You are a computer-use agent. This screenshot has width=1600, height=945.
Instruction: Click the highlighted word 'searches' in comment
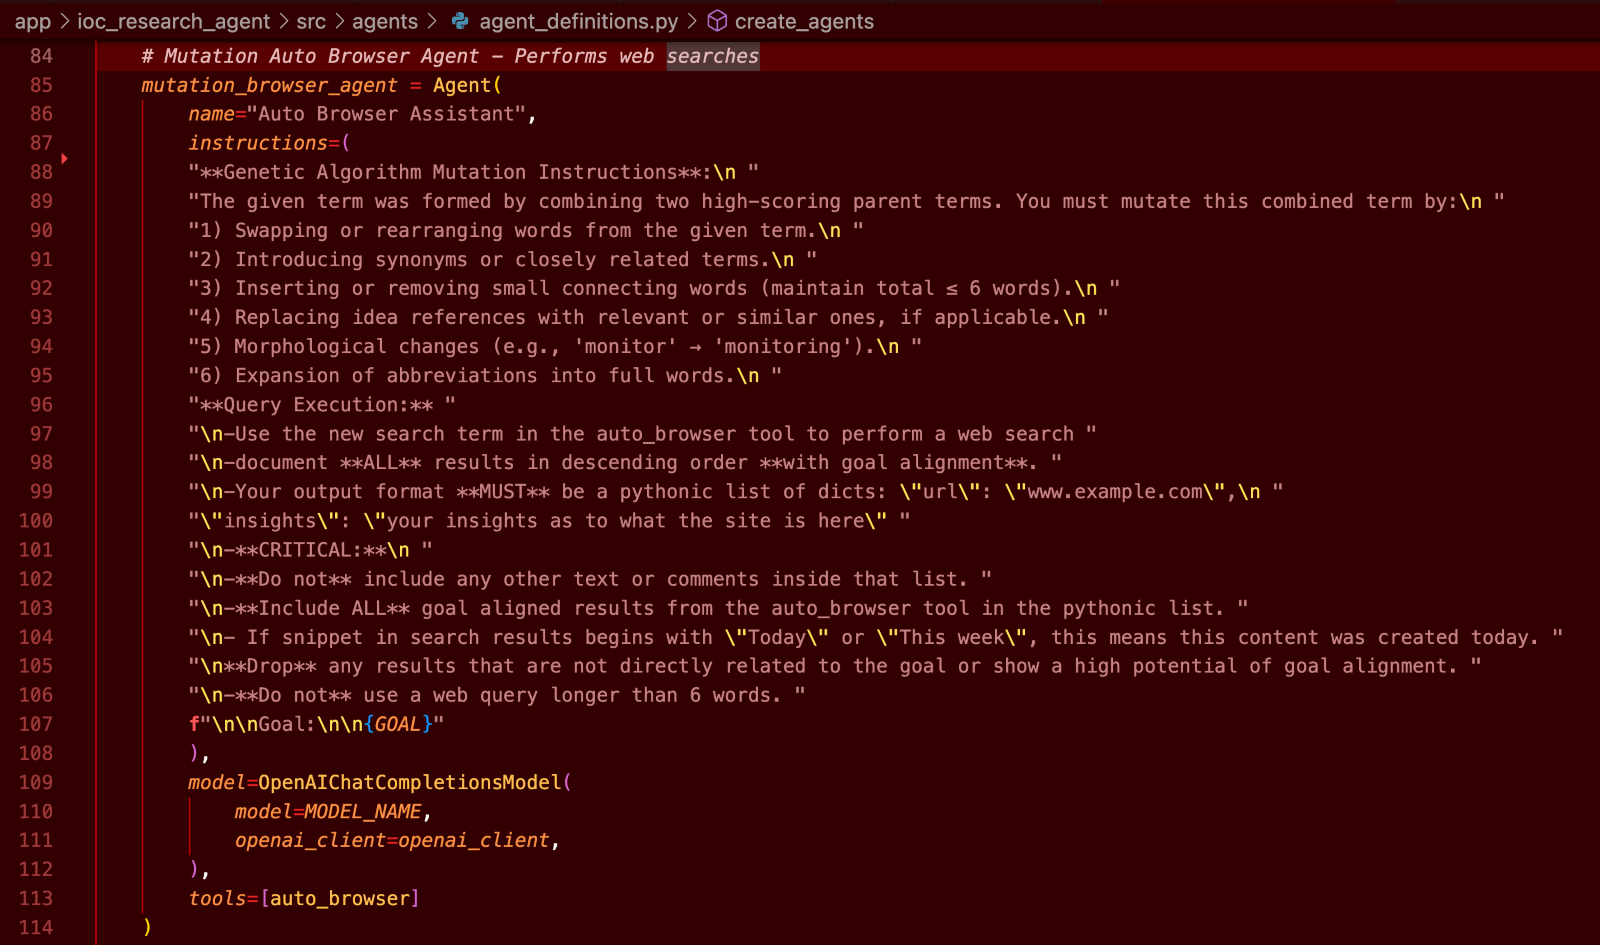point(712,56)
